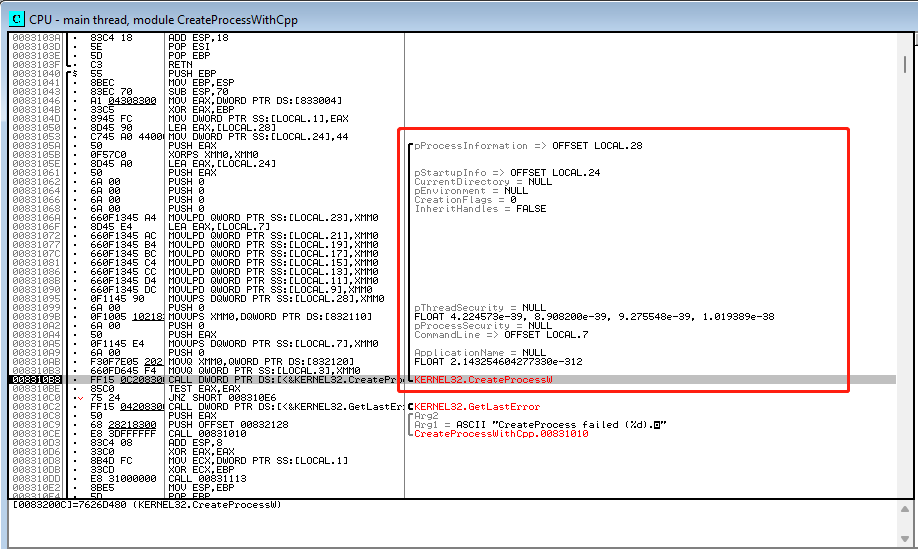The image size is (918, 549).
Task: Click JNZ SHORT 008310E6 instruction
Action: pos(222,398)
